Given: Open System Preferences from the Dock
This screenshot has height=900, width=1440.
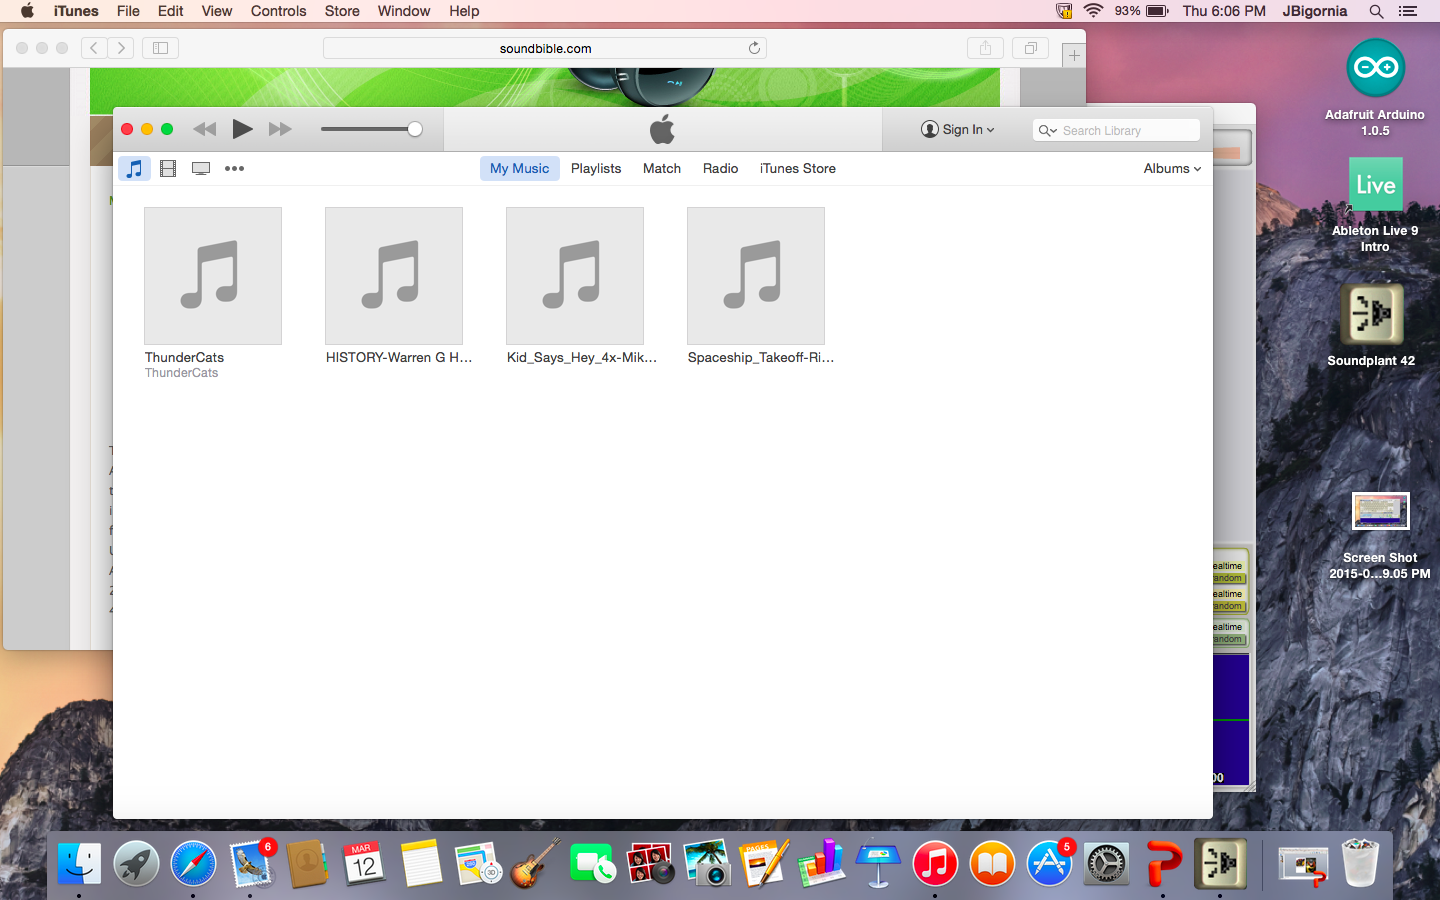Looking at the screenshot, I should 1106,864.
